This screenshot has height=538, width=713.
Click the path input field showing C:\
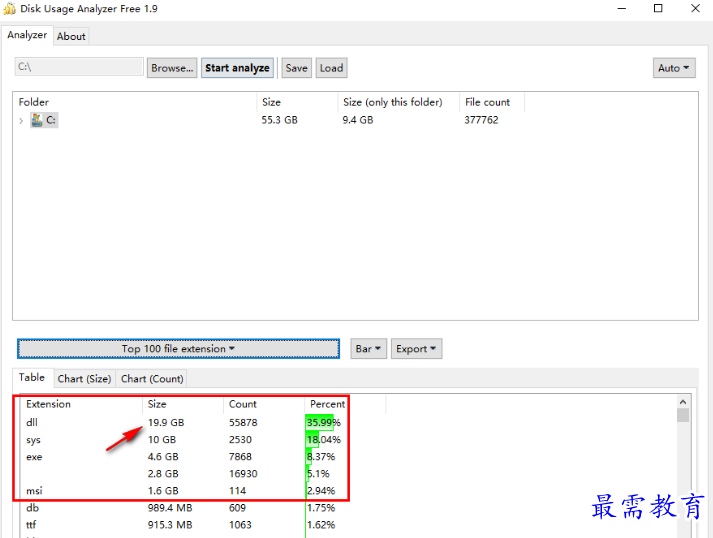(x=79, y=68)
